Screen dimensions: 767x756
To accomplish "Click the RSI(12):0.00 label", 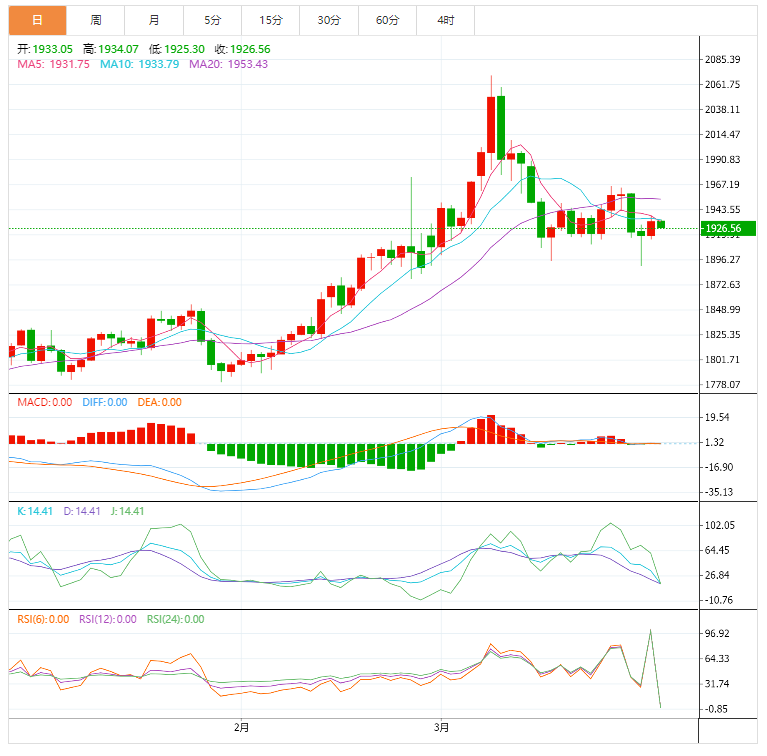I will (x=108, y=619).
